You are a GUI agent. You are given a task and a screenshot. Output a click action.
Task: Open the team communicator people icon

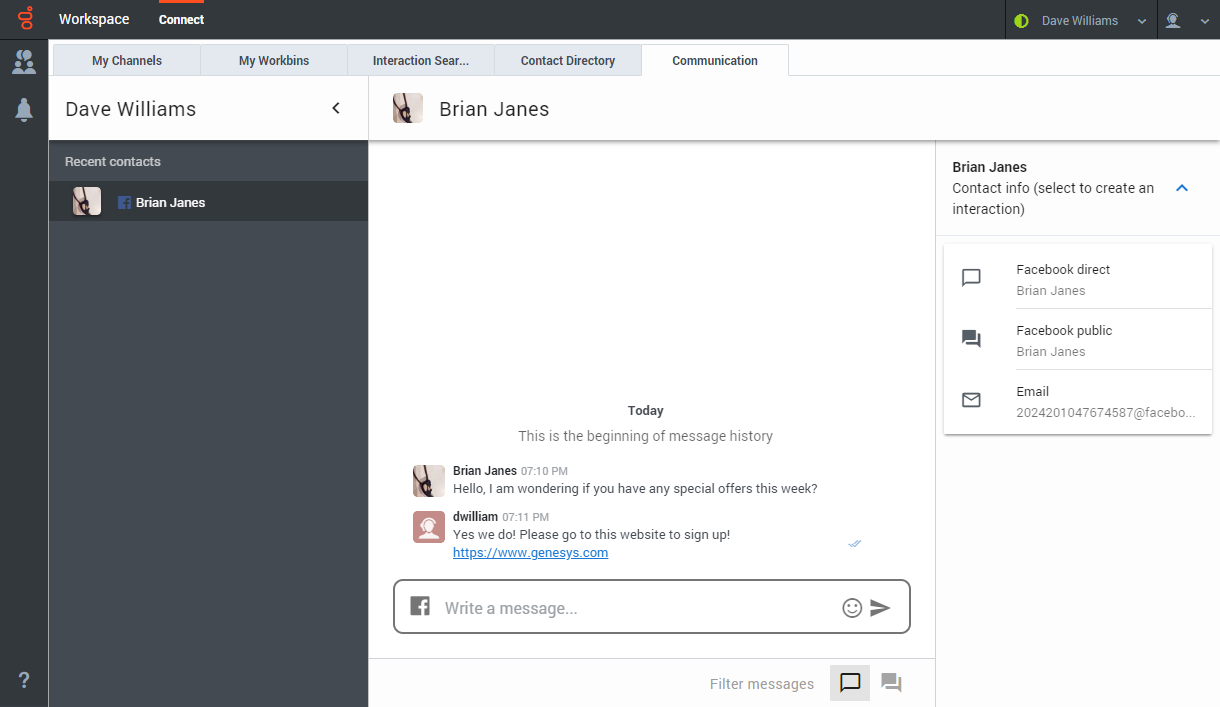24,63
